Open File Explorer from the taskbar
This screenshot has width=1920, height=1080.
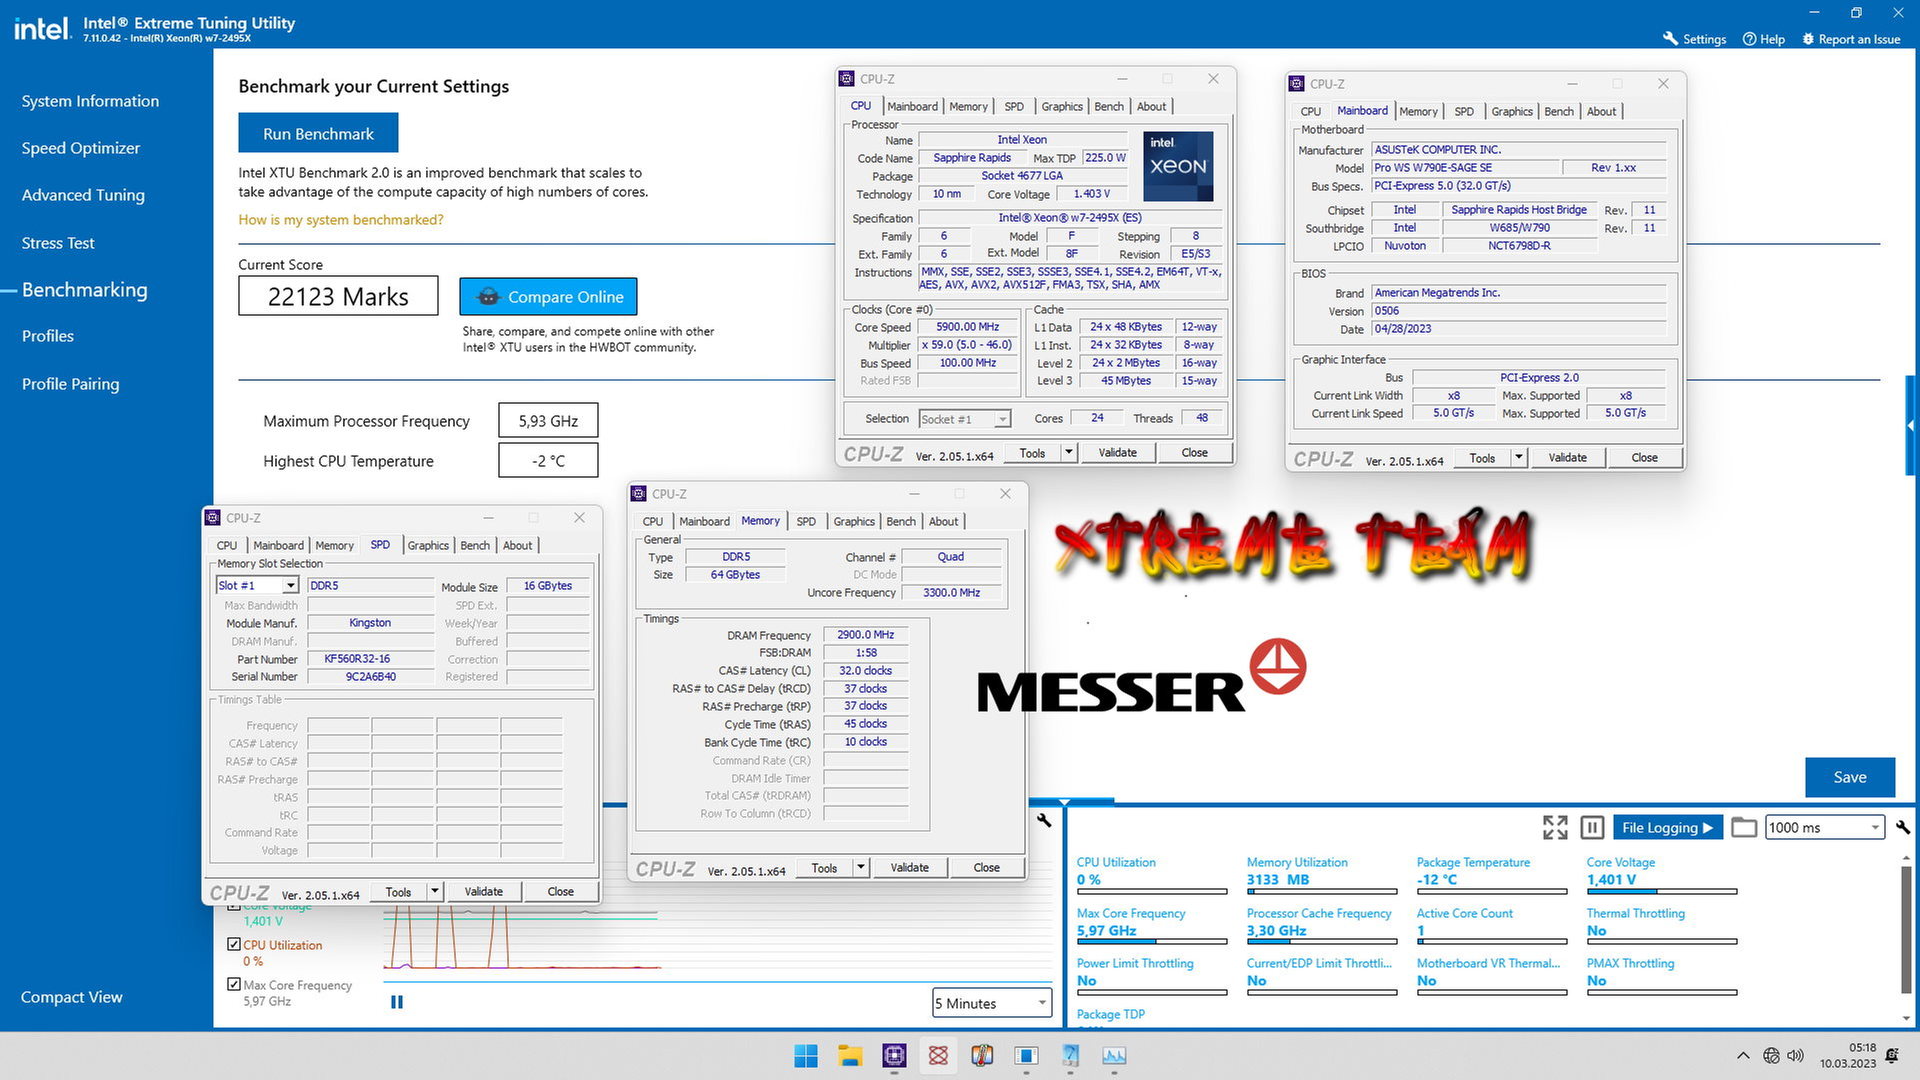tap(850, 1055)
